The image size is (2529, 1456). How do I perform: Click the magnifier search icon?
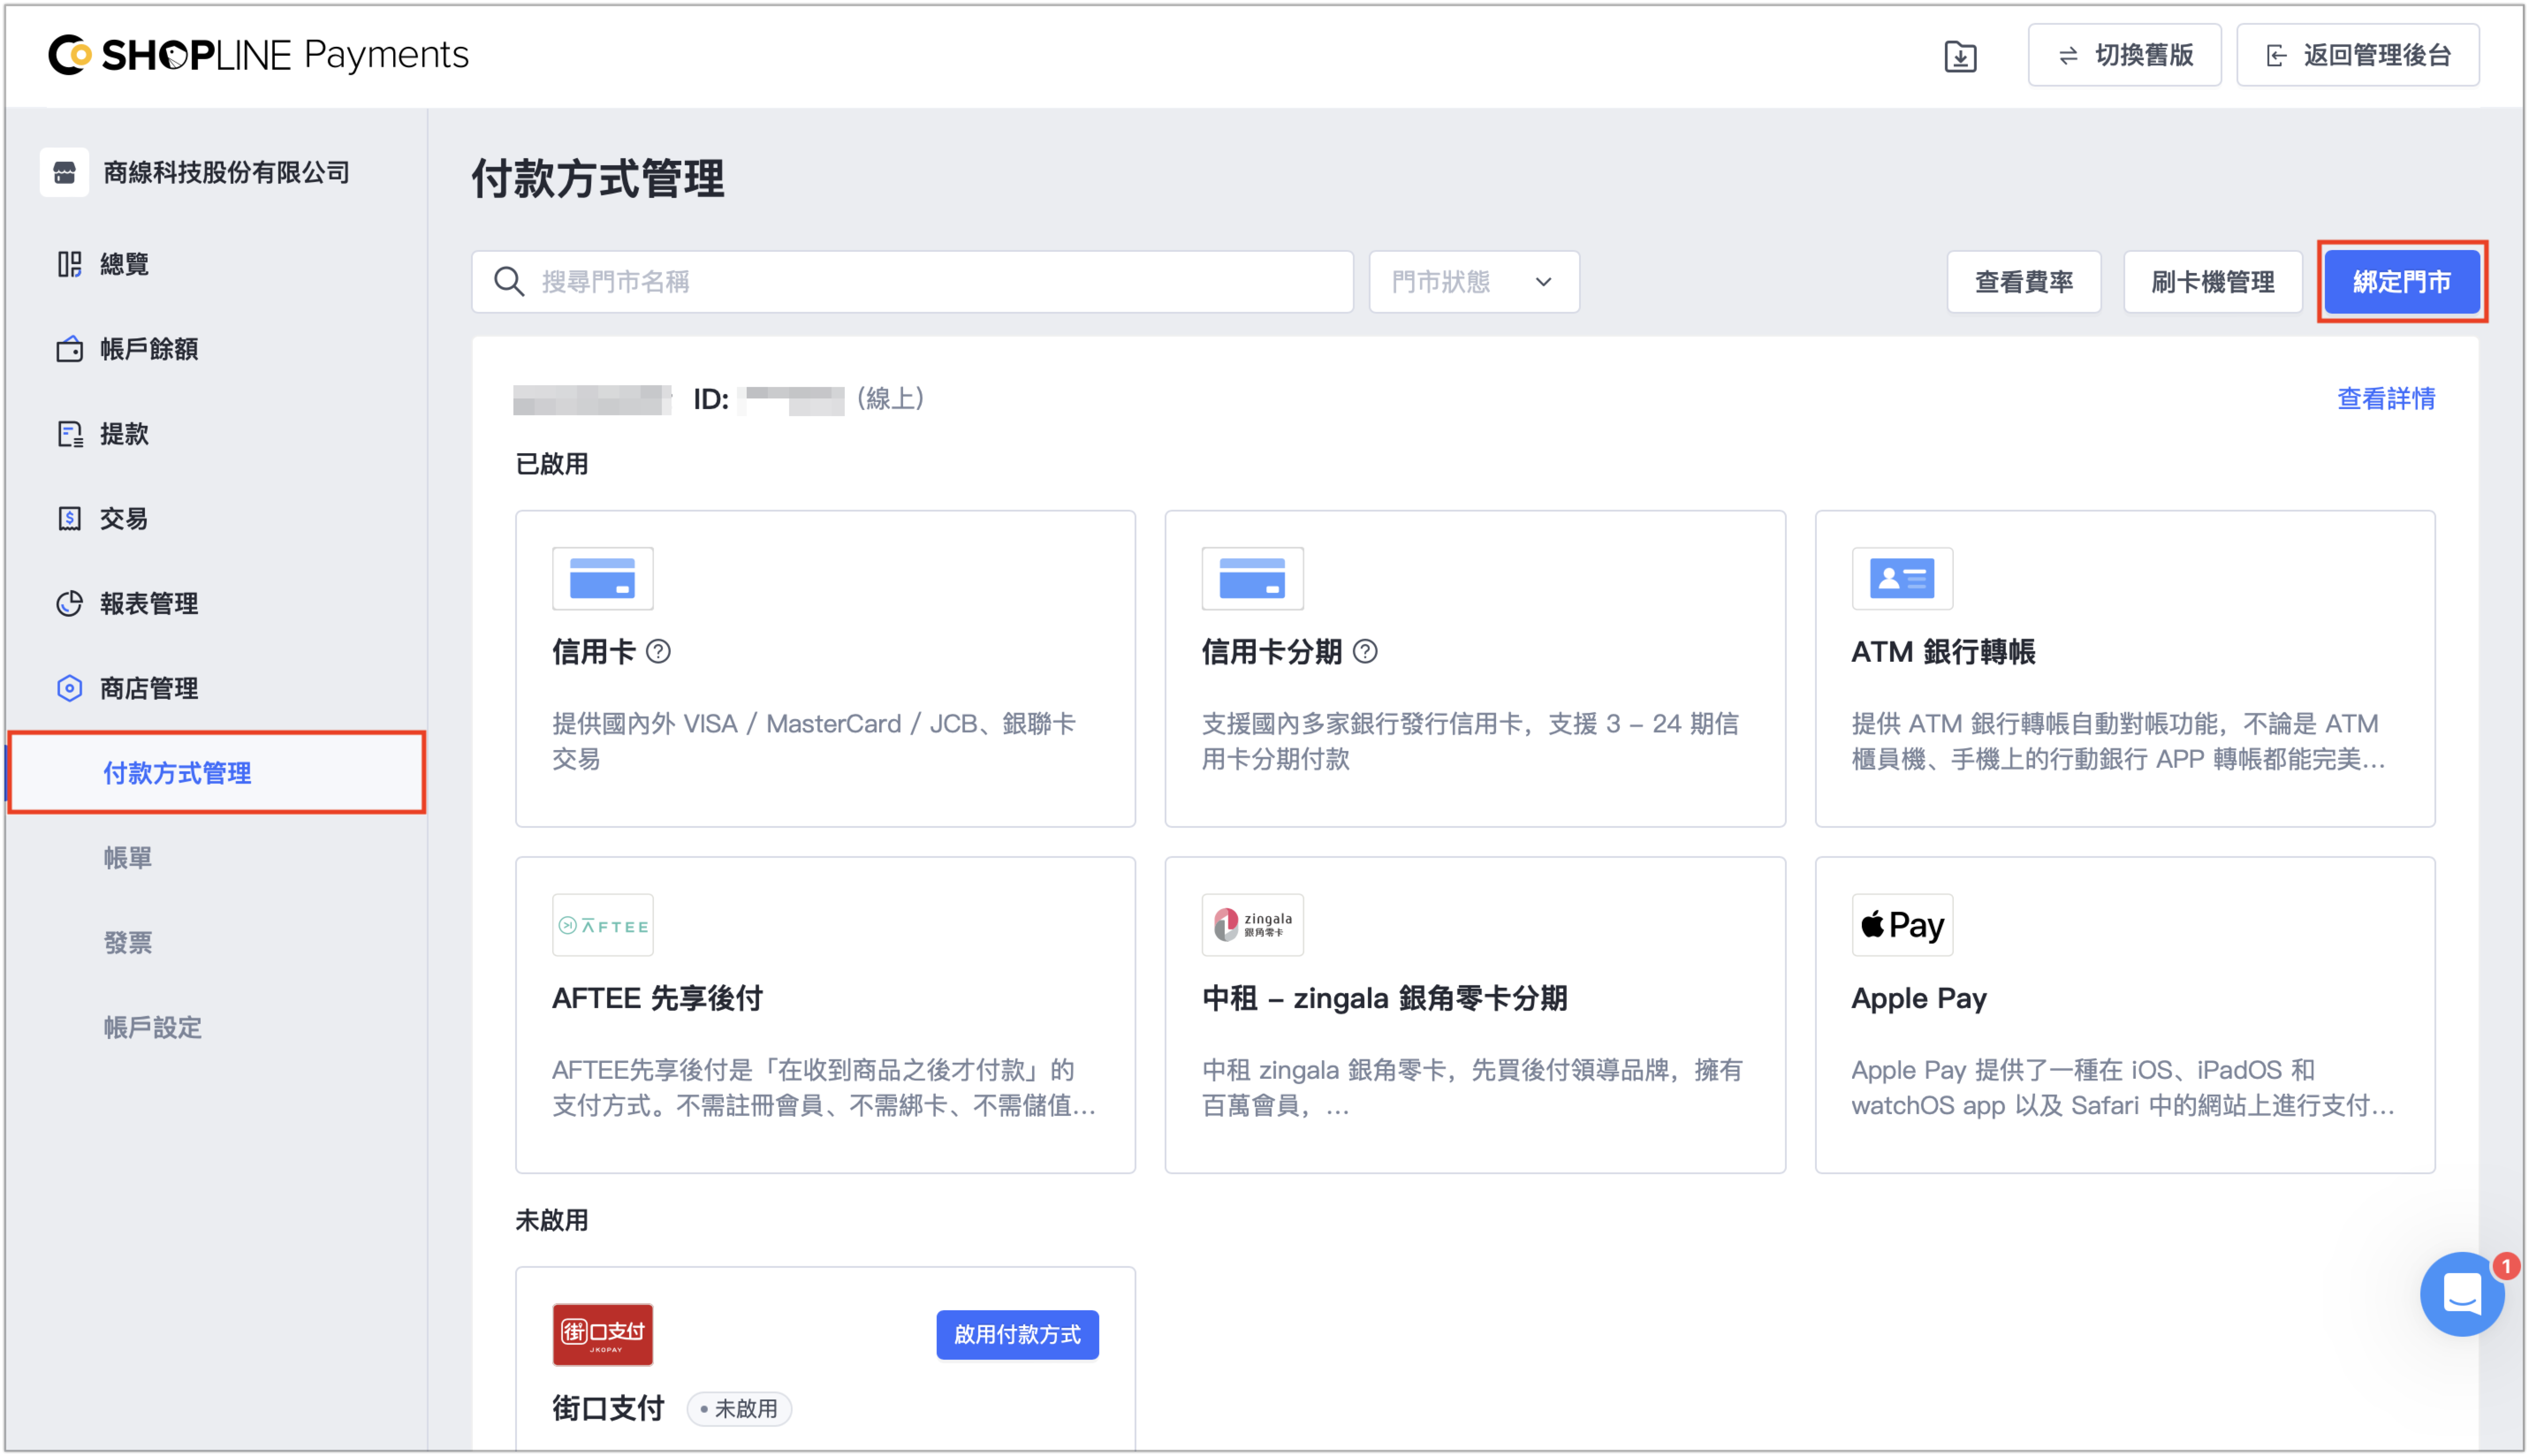point(509,282)
